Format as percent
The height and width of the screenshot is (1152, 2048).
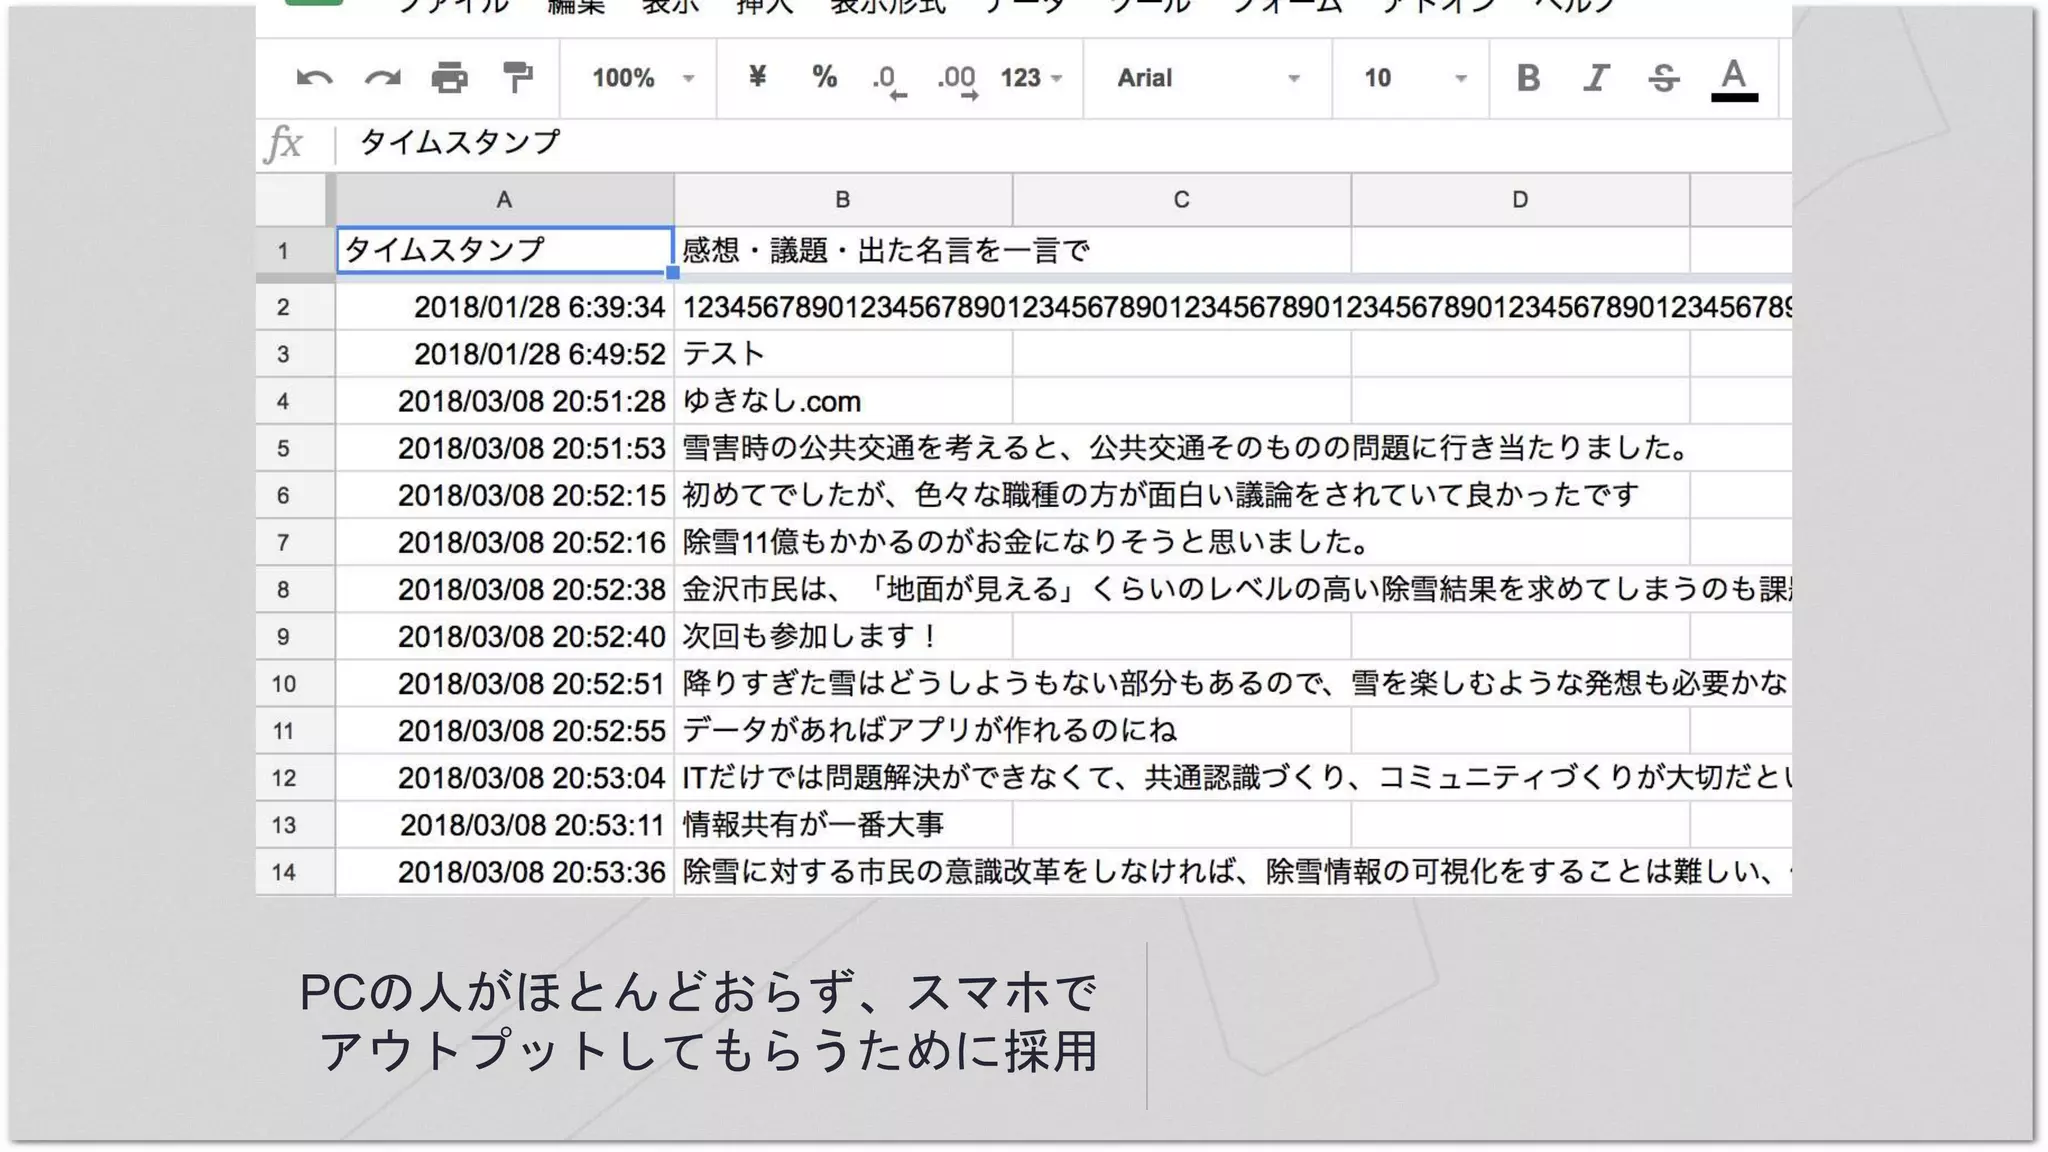click(824, 77)
